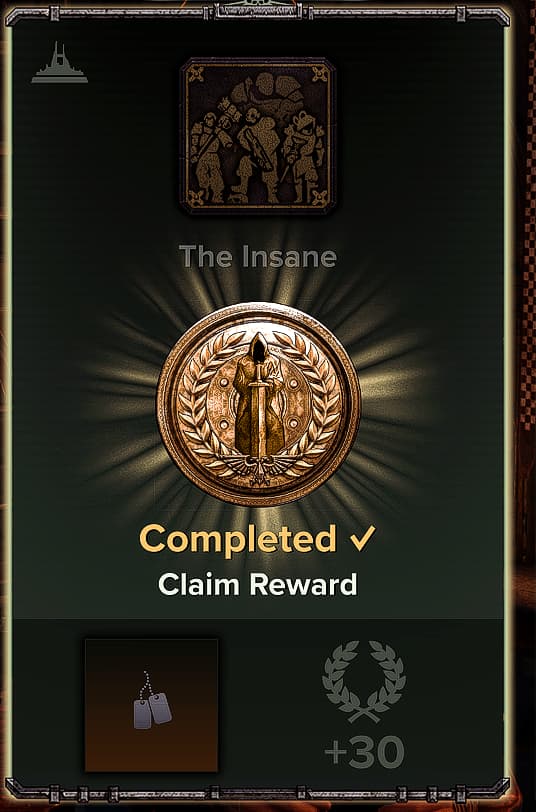Click the winged emblem at the medal's base
The height and width of the screenshot is (812, 536).
pos(258,468)
